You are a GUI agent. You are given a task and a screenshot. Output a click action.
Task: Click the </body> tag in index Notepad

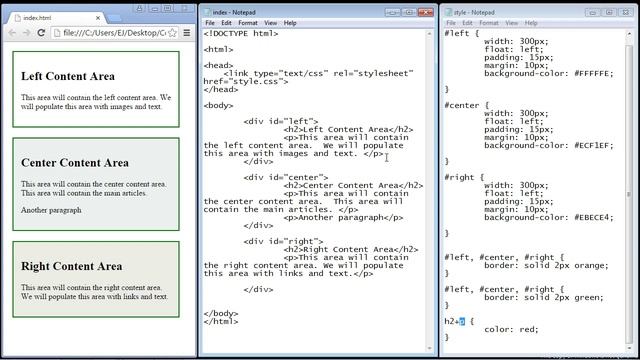tap(221, 313)
